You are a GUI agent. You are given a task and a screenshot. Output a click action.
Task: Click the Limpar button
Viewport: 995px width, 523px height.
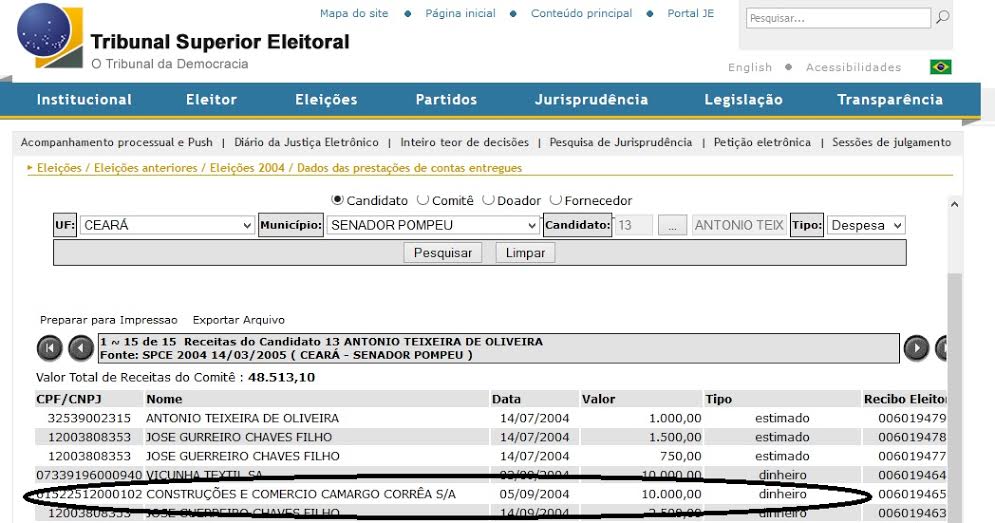(525, 253)
